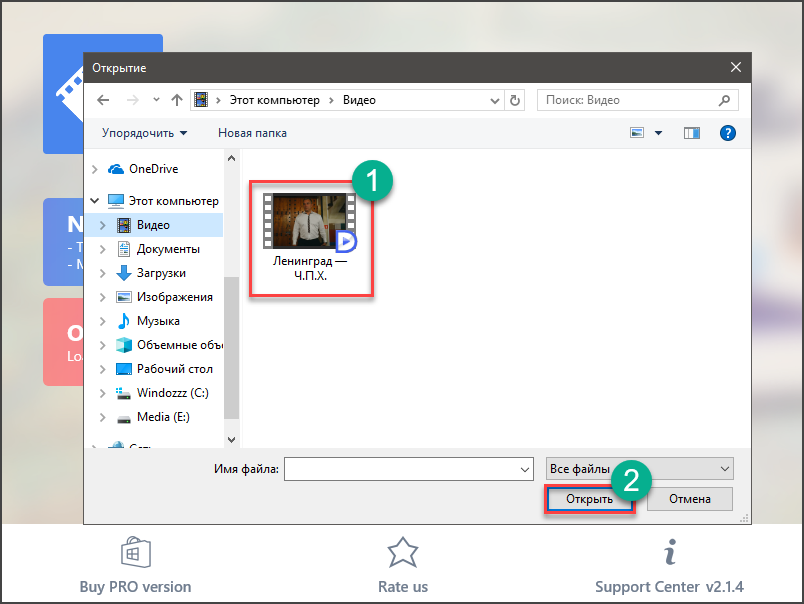Select the 'Media (E:)' drive

(163, 417)
